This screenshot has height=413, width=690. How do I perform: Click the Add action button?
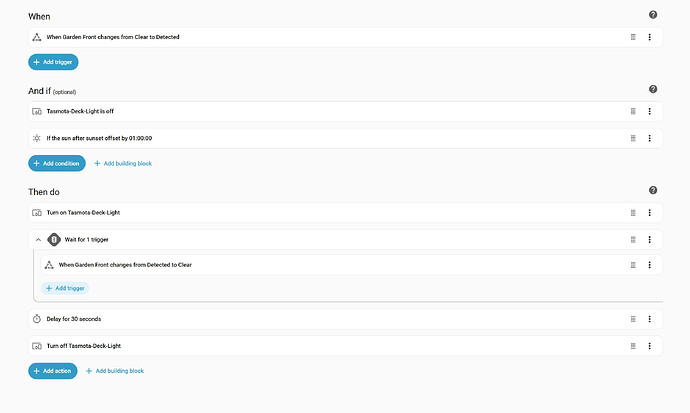pyautogui.click(x=52, y=371)
